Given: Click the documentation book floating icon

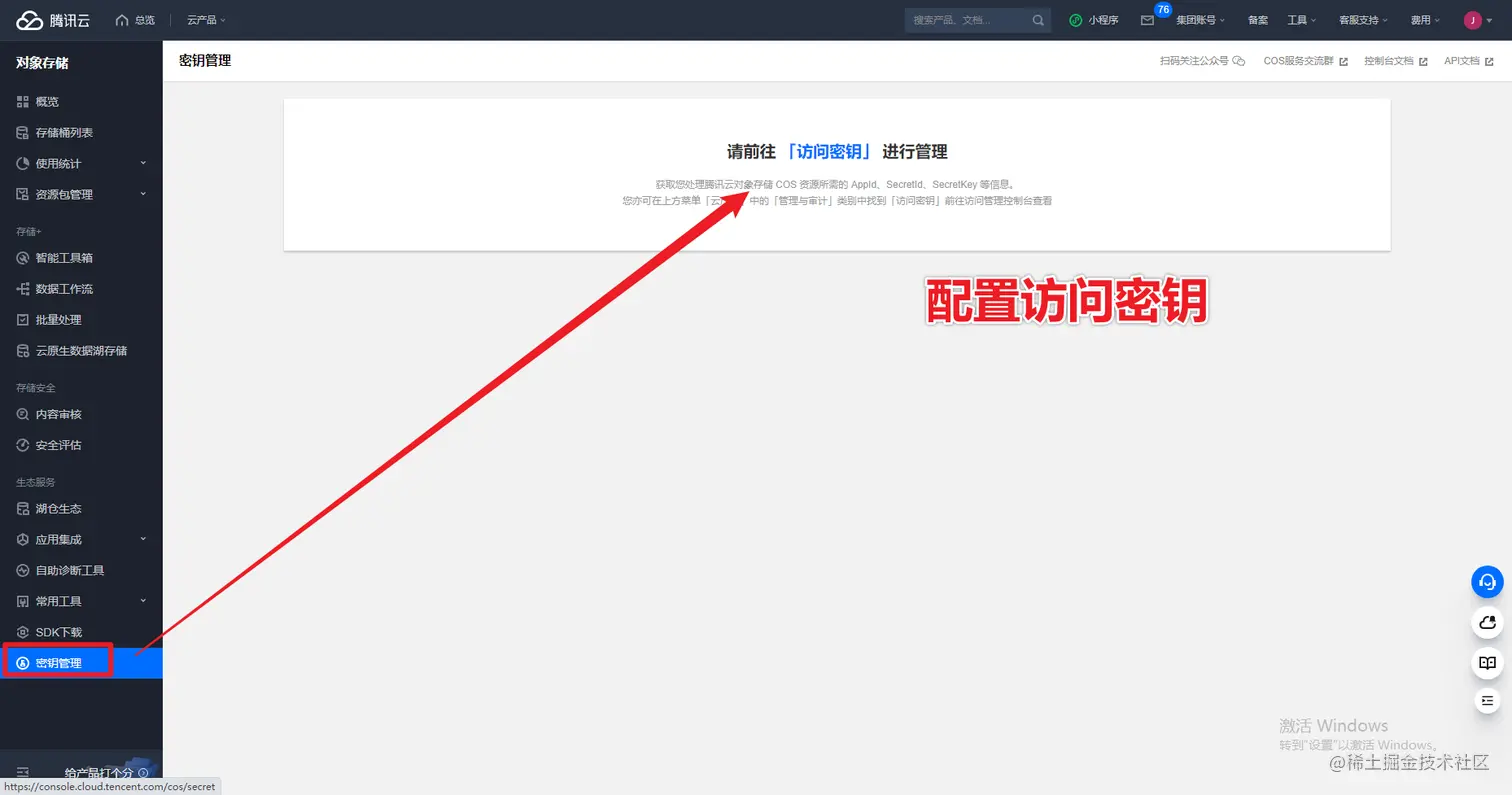Looking at the screenshot, I should 1487,663.
